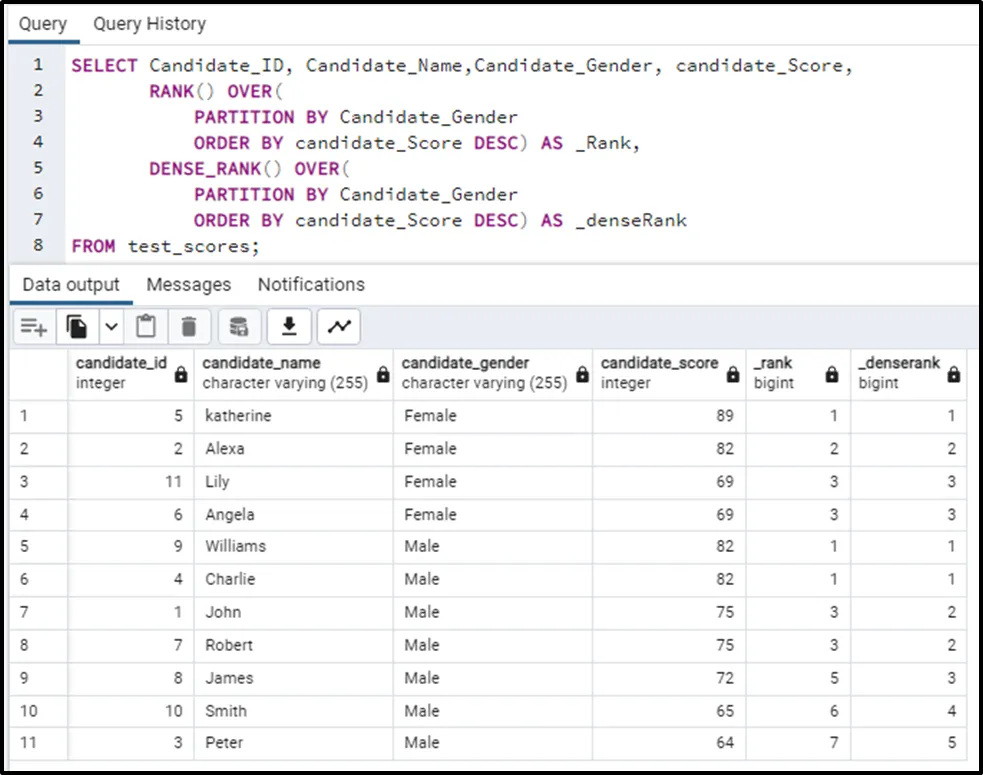Image resolution: width=983 pixels, height=775 pixels.
Task: Click lock icon on candidate_score column
Action: pyautogui.click(x=732, y=373)
